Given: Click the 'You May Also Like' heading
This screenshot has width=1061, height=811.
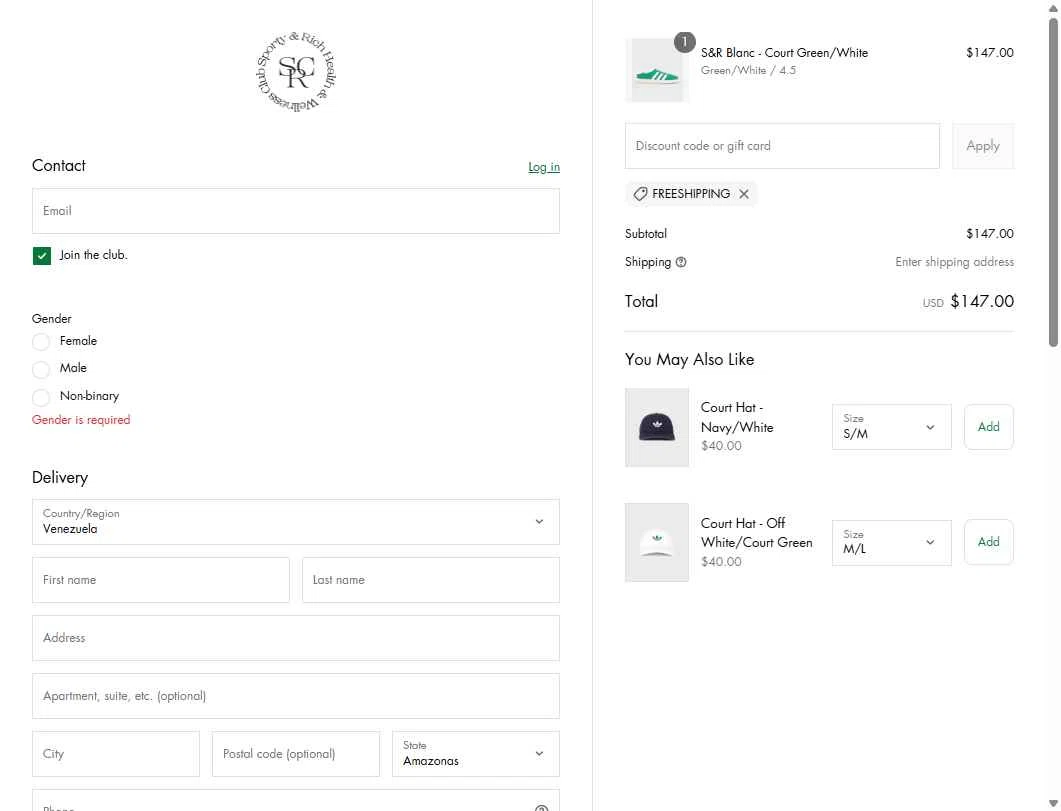Looking at the screenshot, I should click(689, 360).
